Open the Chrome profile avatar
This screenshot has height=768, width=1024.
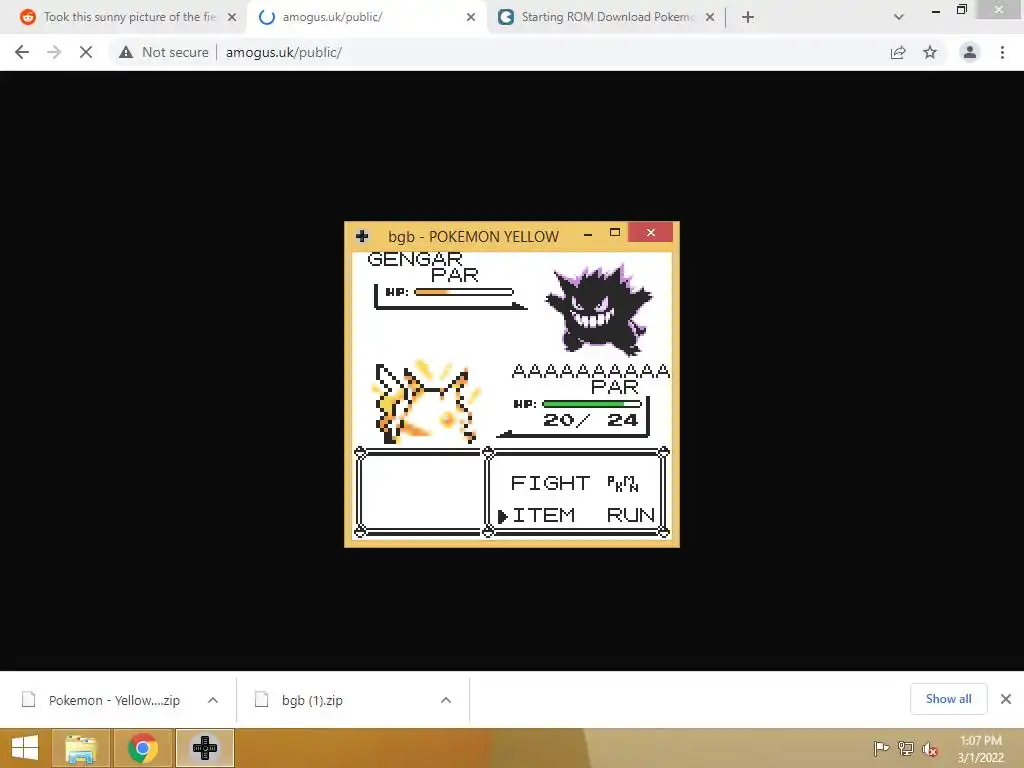tap(970, 52)
